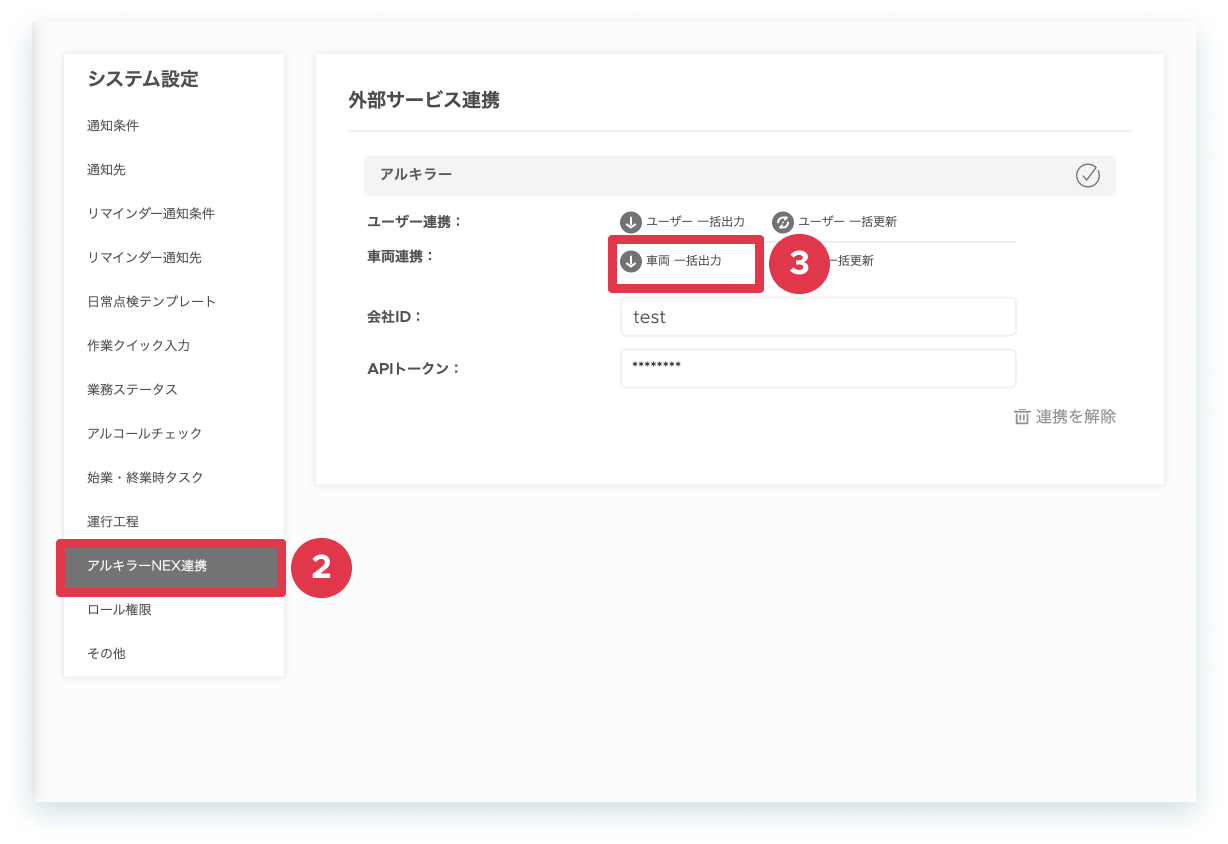Click ユーザー 一括更新 link text
Screen dimensions: 1228x844
pyautogui.click(x=847, y=222)
